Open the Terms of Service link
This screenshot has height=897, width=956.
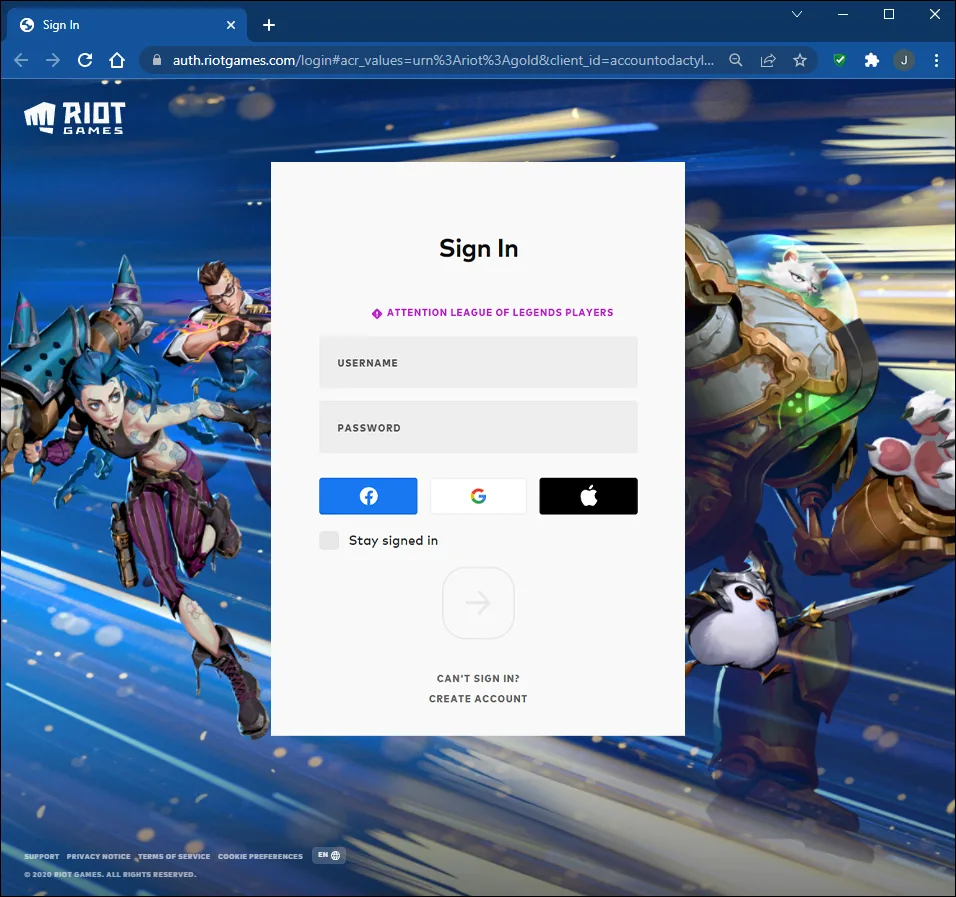(174, 856)
